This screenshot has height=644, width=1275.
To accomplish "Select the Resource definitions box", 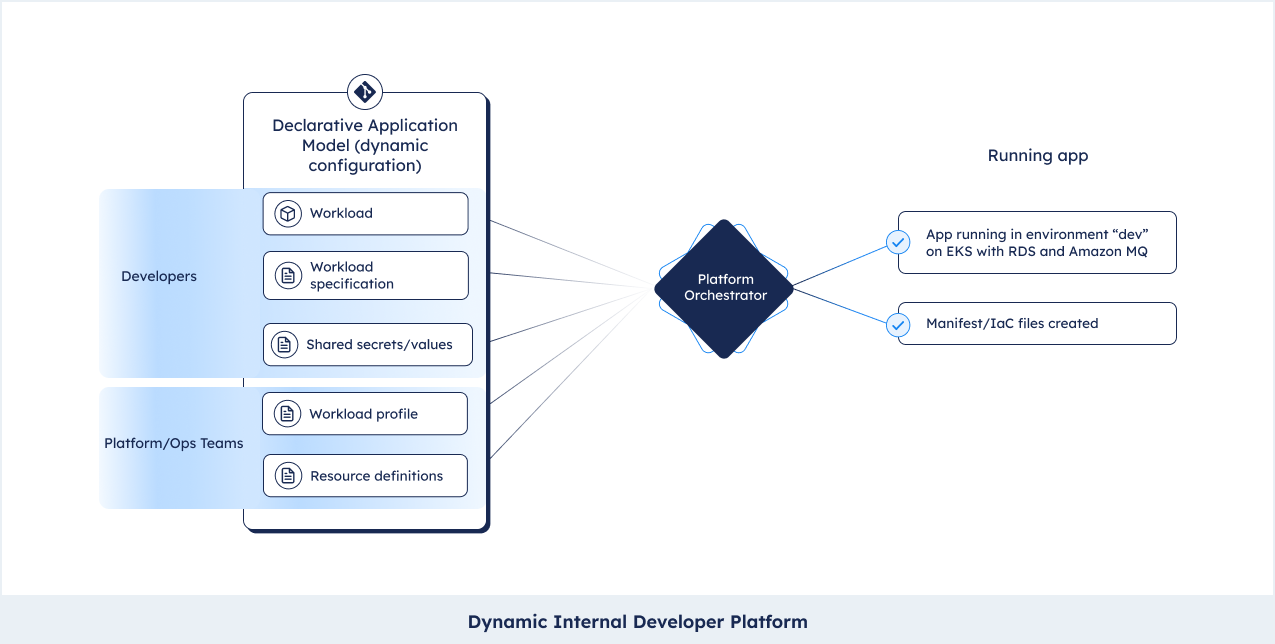I will [365, 476].
